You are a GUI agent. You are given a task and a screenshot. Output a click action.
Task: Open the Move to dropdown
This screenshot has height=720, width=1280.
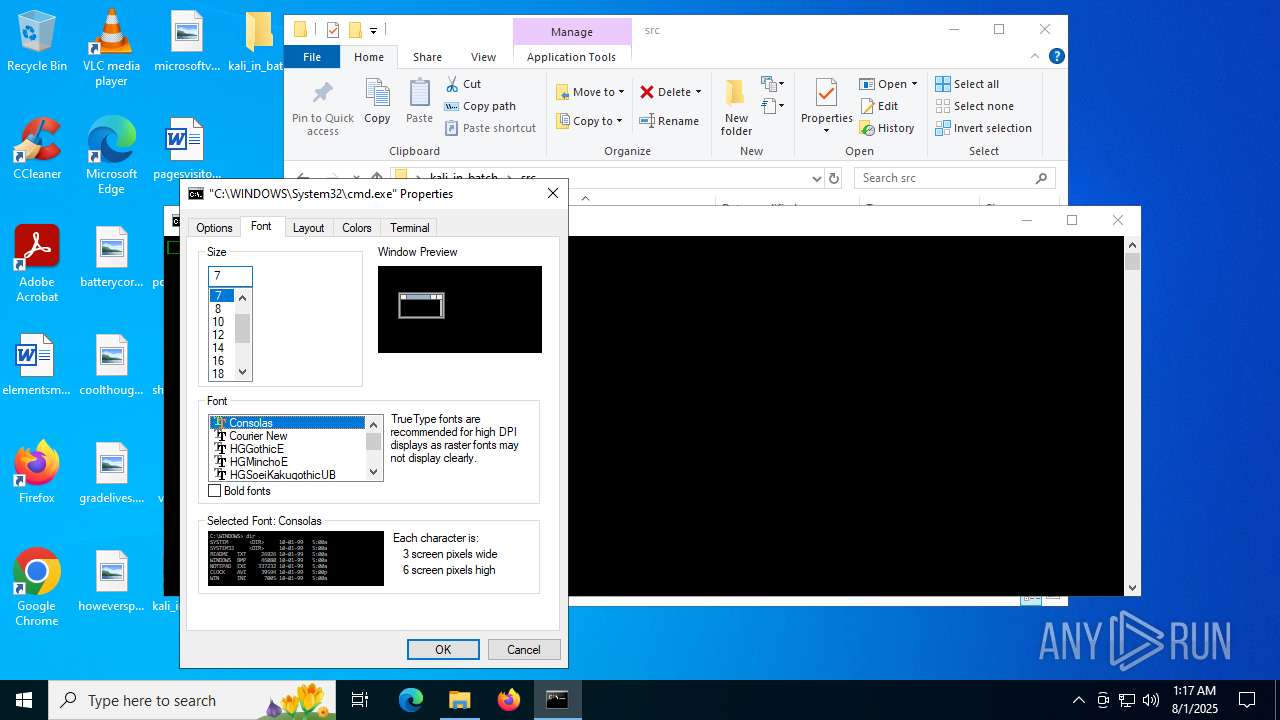[x=590, y=92]
